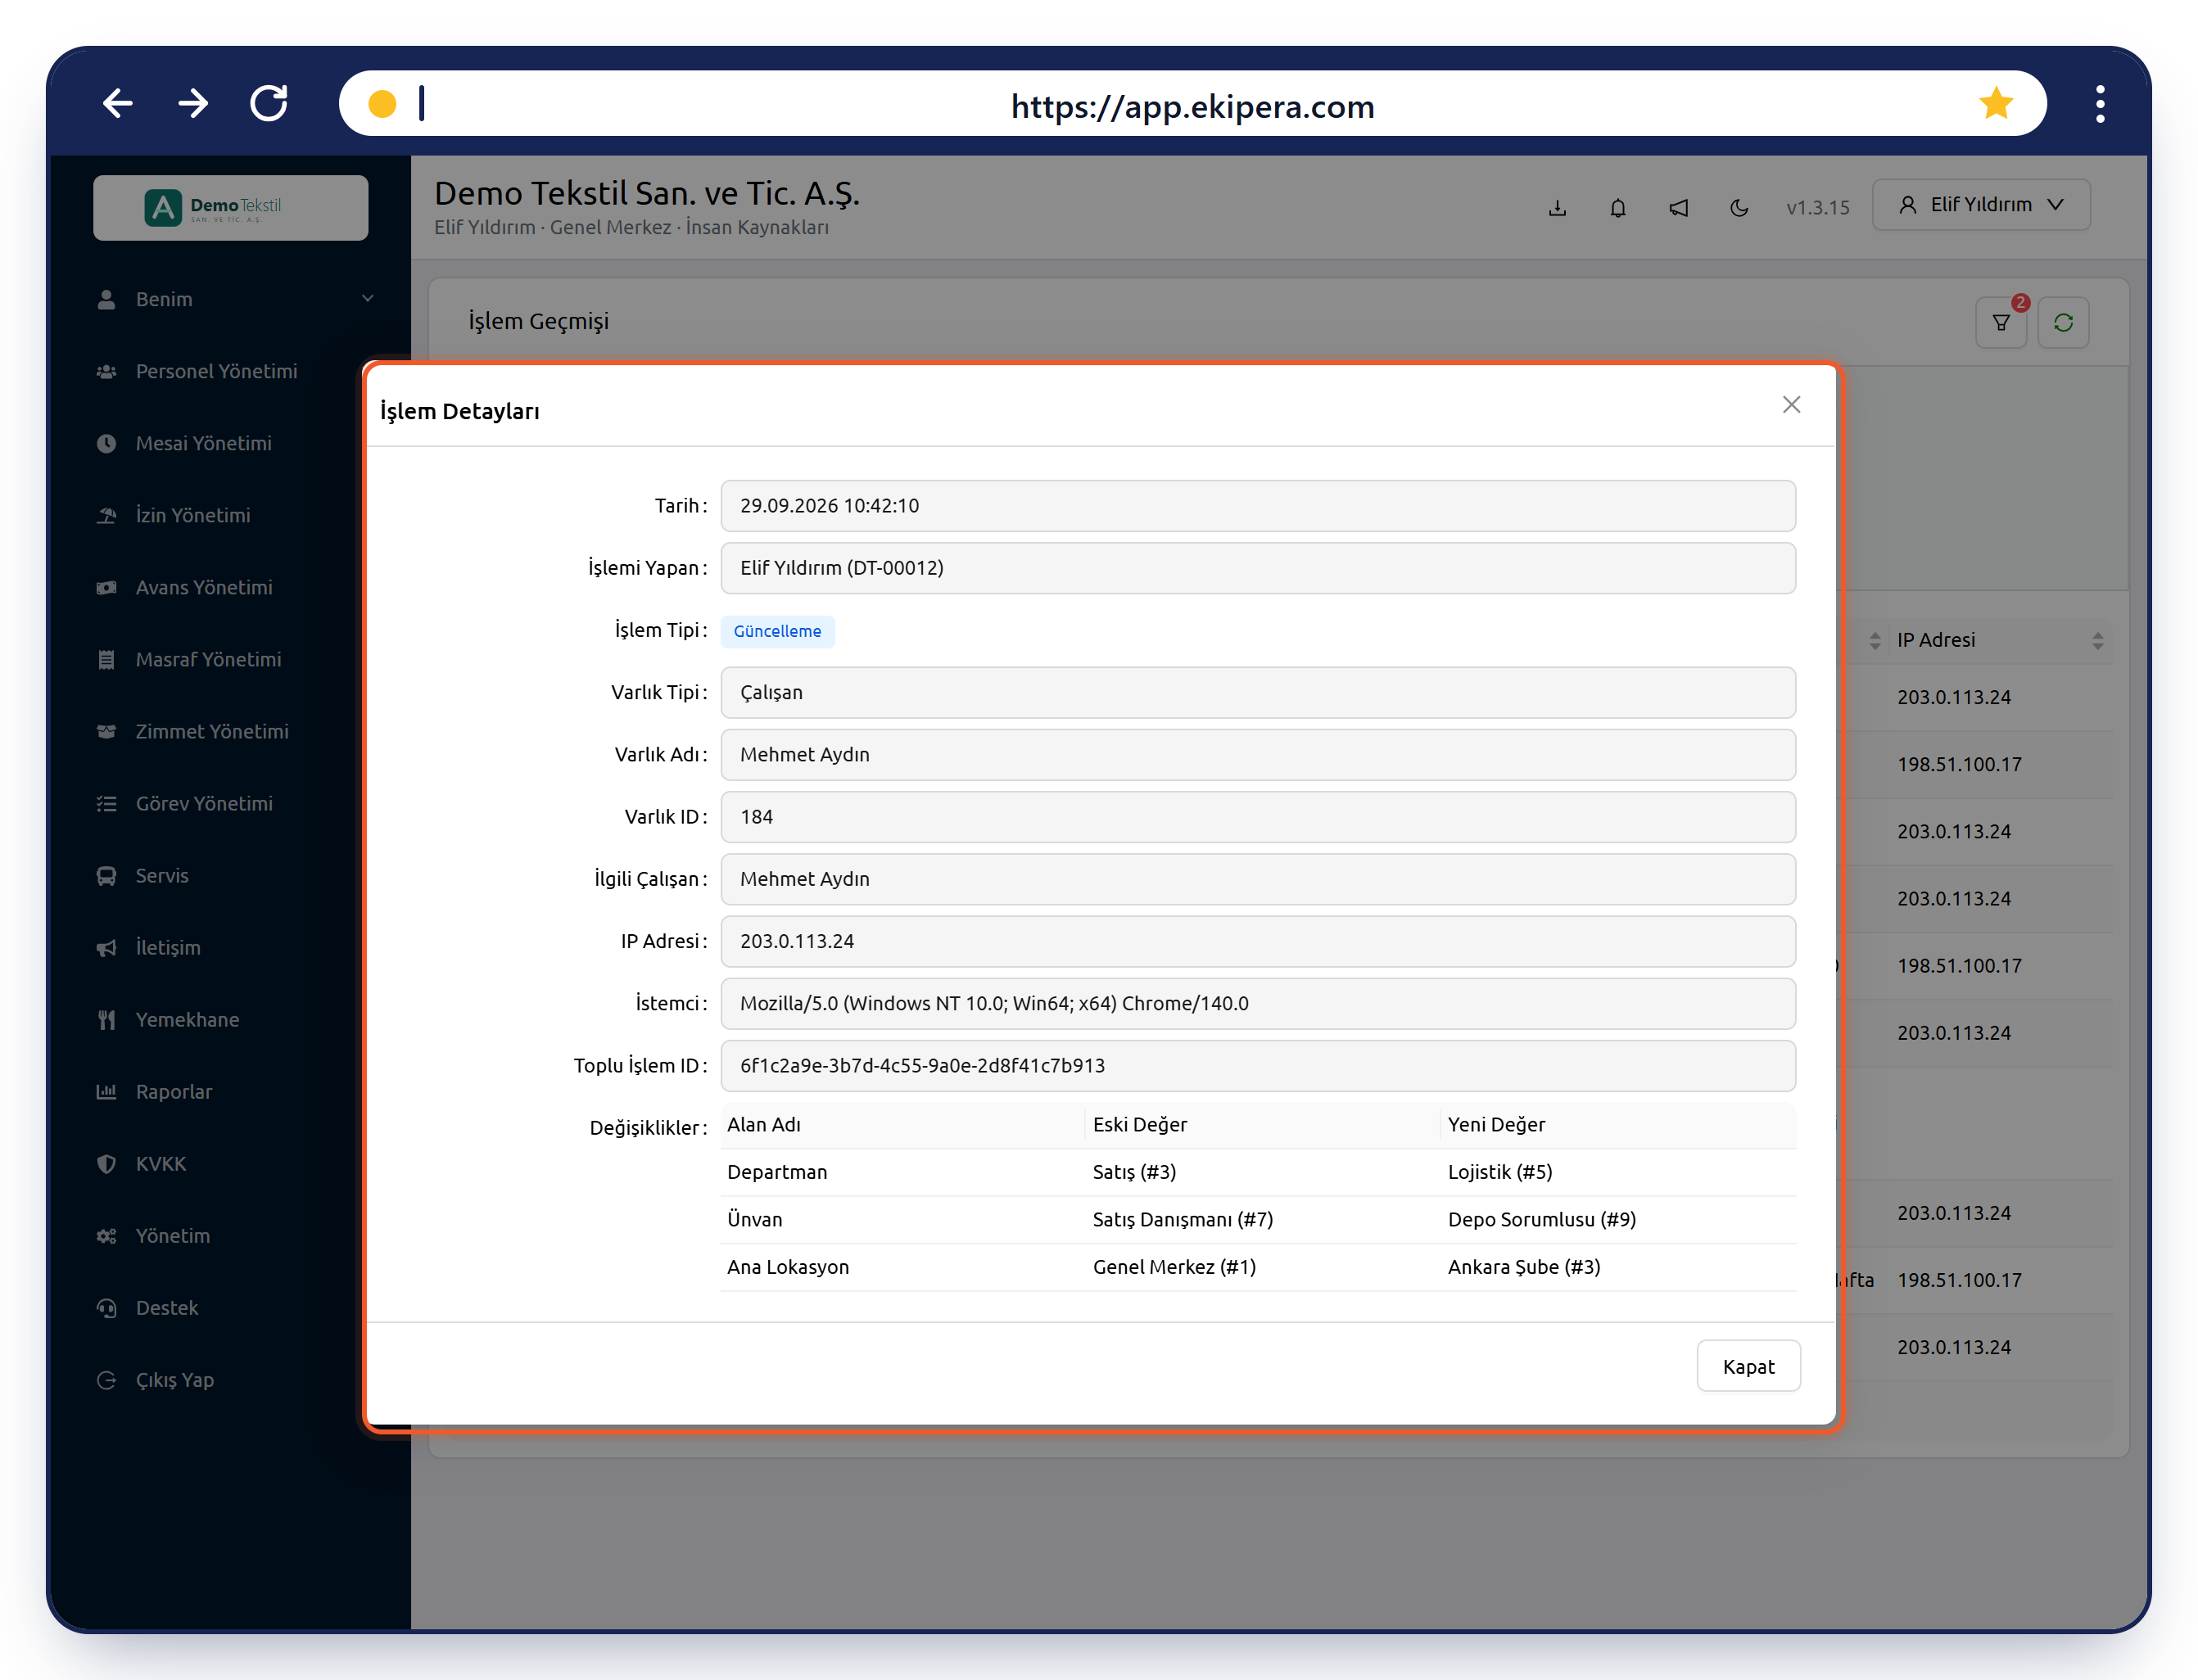
Task: Open notifications bell icon
Action: pos(1618,207)
